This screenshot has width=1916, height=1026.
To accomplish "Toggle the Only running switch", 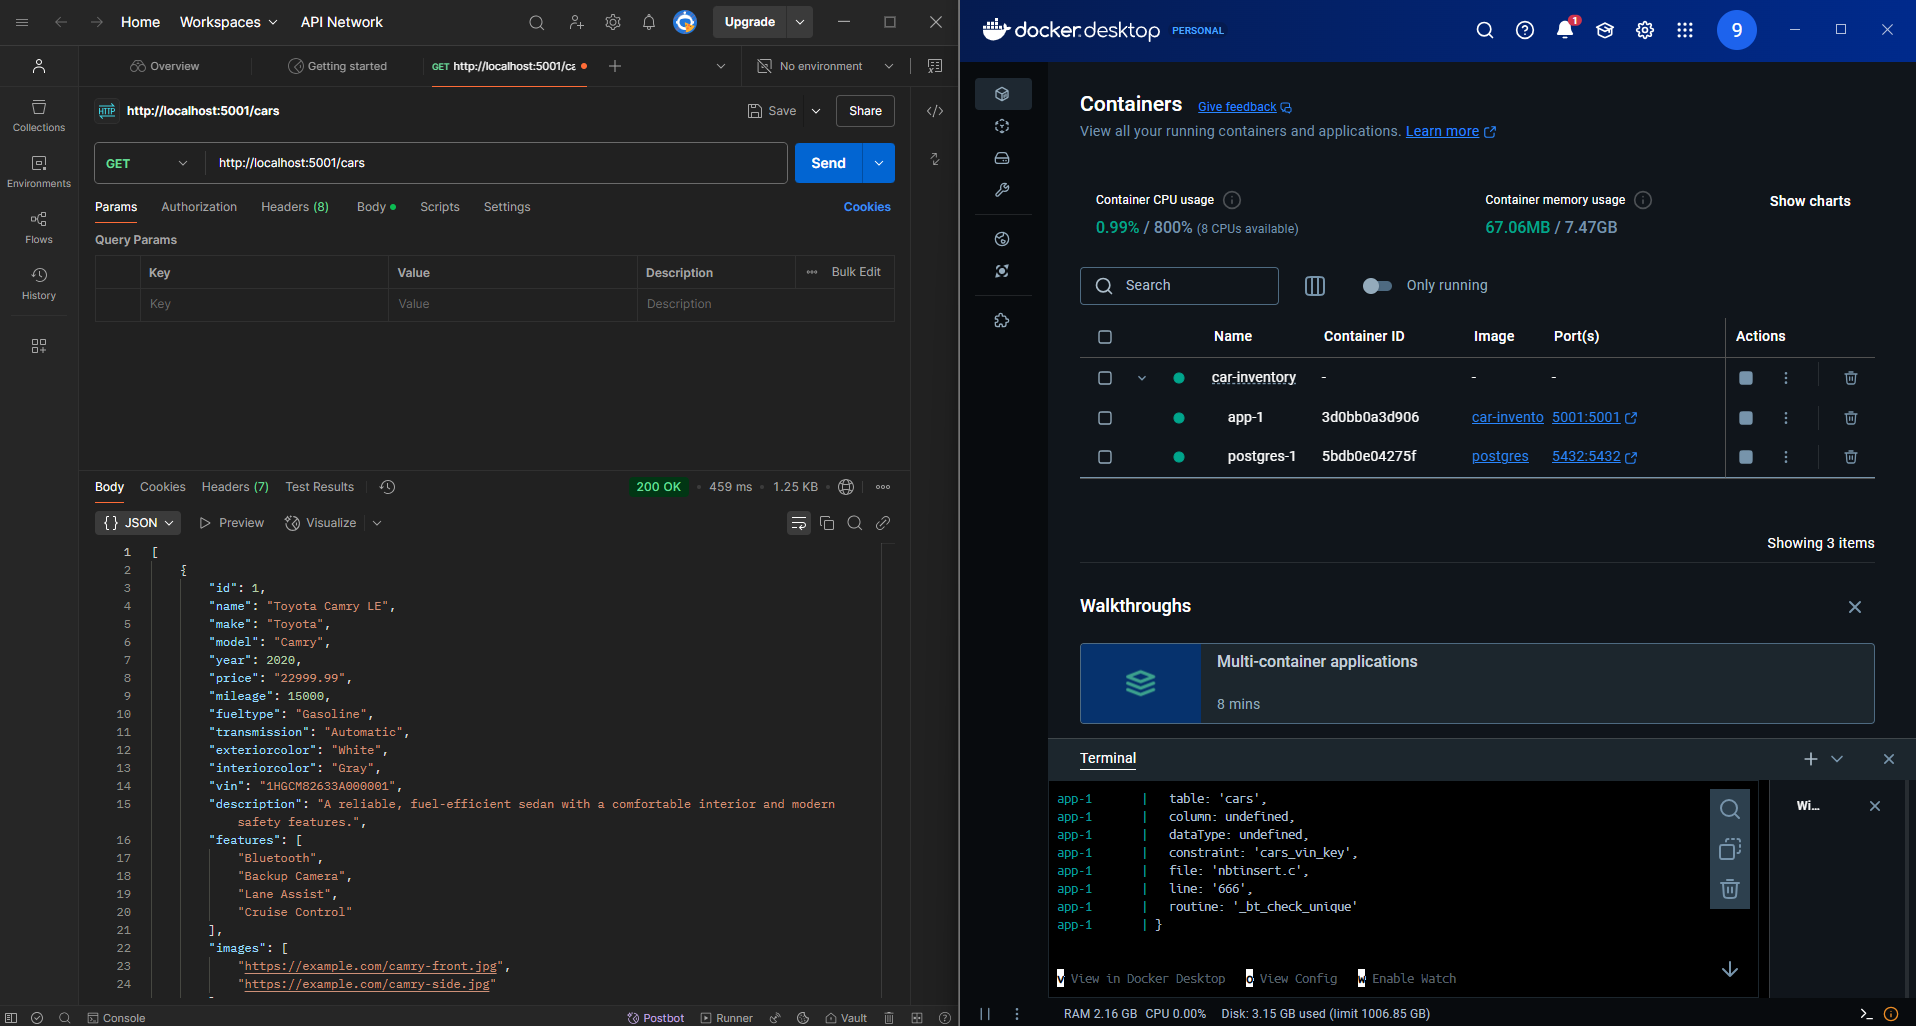I will [1377, 286].
